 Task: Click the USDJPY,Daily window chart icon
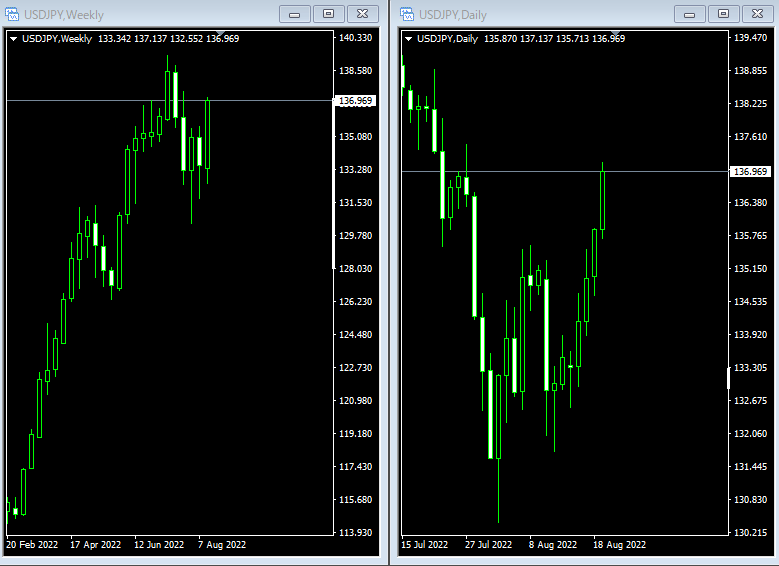(406, 14)
